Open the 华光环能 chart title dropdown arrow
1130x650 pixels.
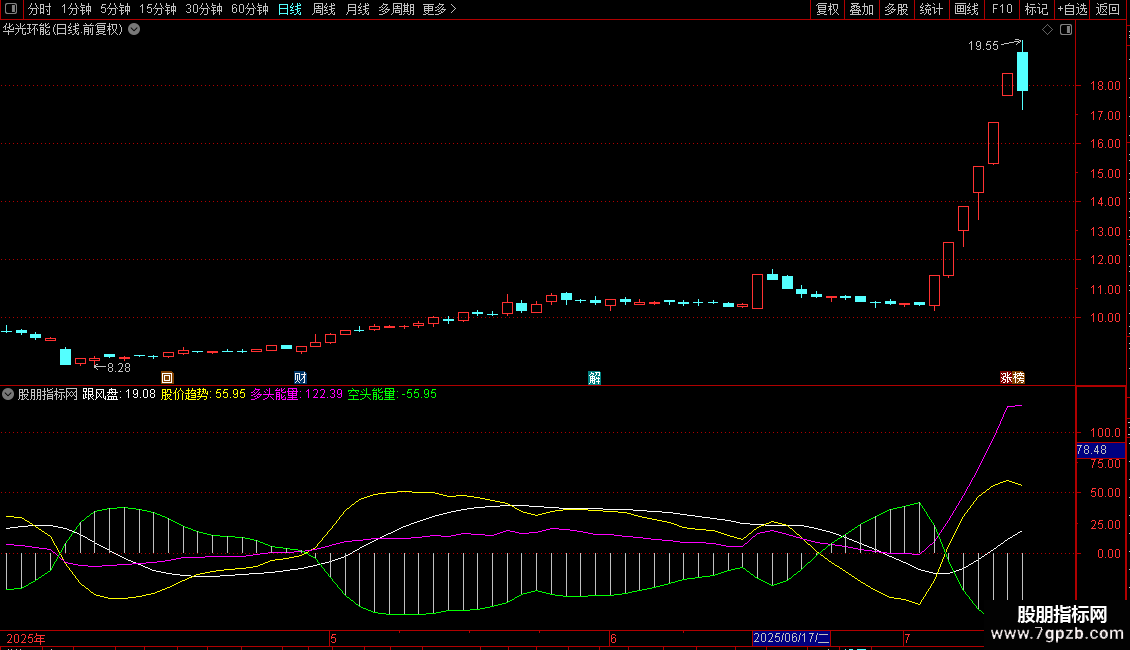point(135,29)
